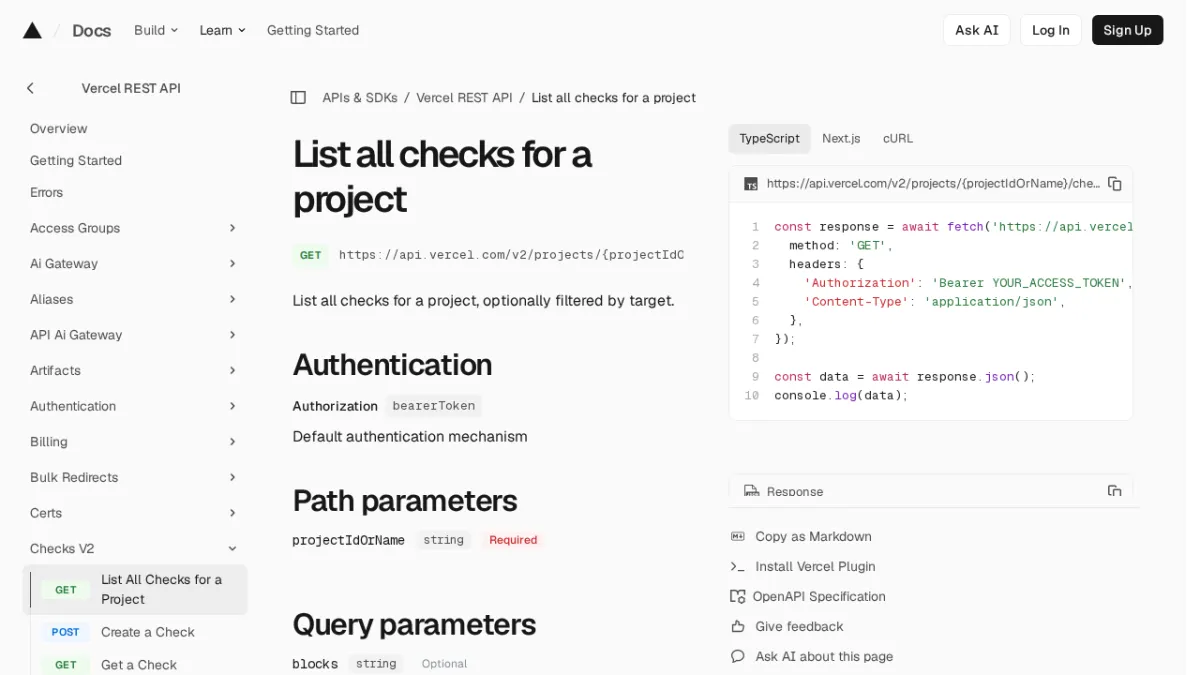
Task: Click the Authentication section heading
Action: point(392,365)
